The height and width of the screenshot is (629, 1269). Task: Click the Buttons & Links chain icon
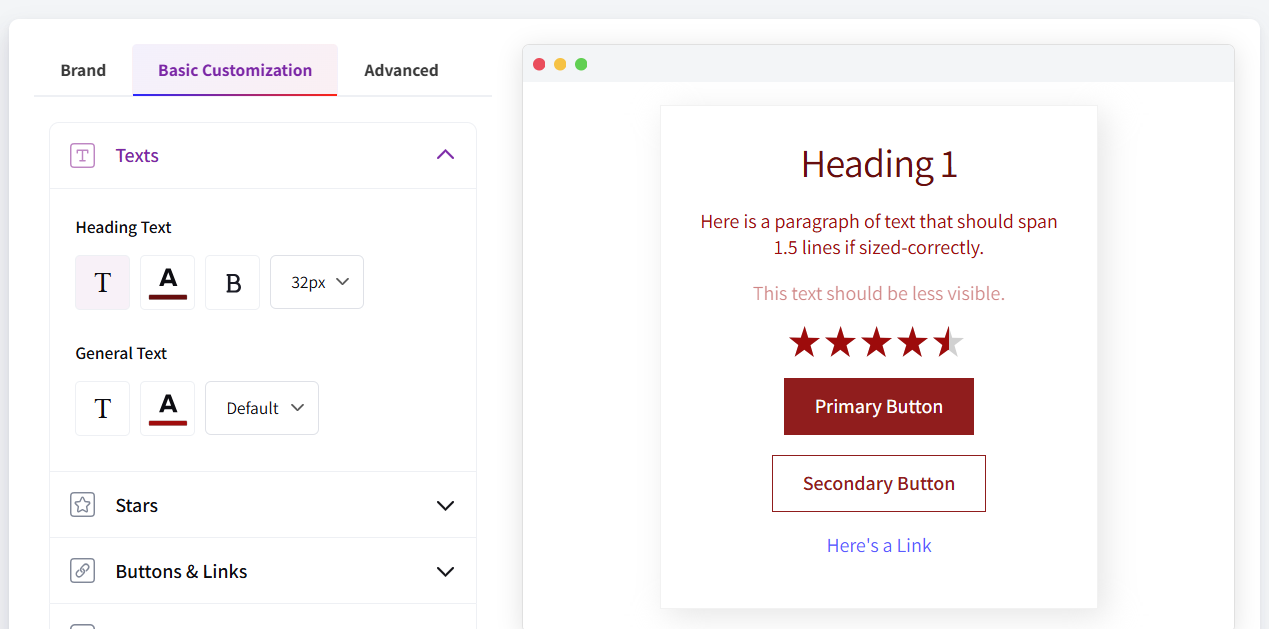click(83, 571)
